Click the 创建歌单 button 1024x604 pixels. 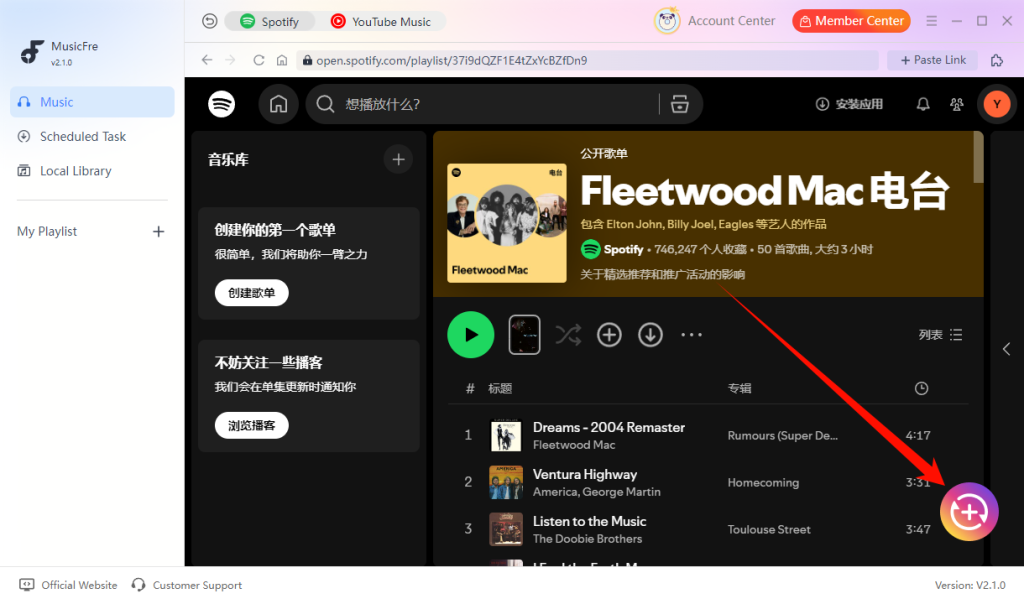point(251,293)
